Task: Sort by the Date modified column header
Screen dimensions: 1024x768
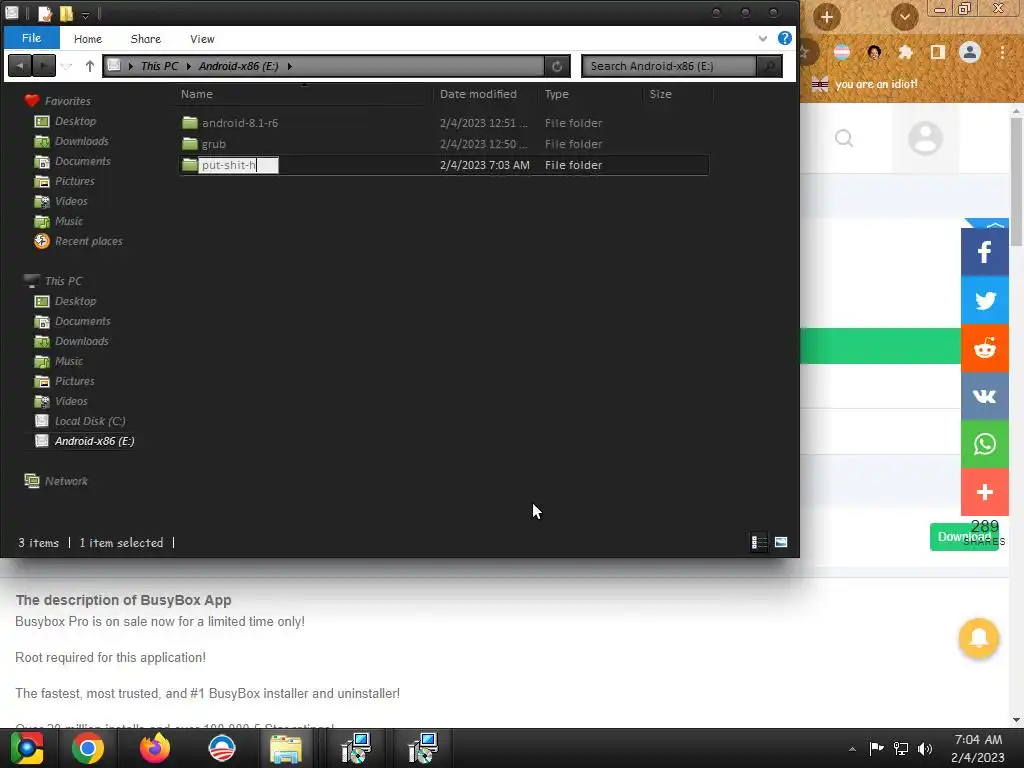Action: [x=478, y=94]
